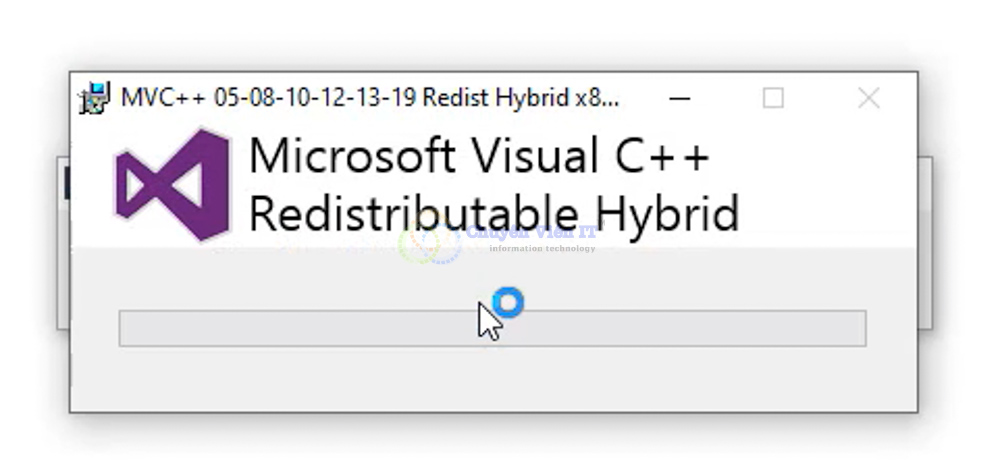Close the Redist Hybrid installer window

pos(868,98)
